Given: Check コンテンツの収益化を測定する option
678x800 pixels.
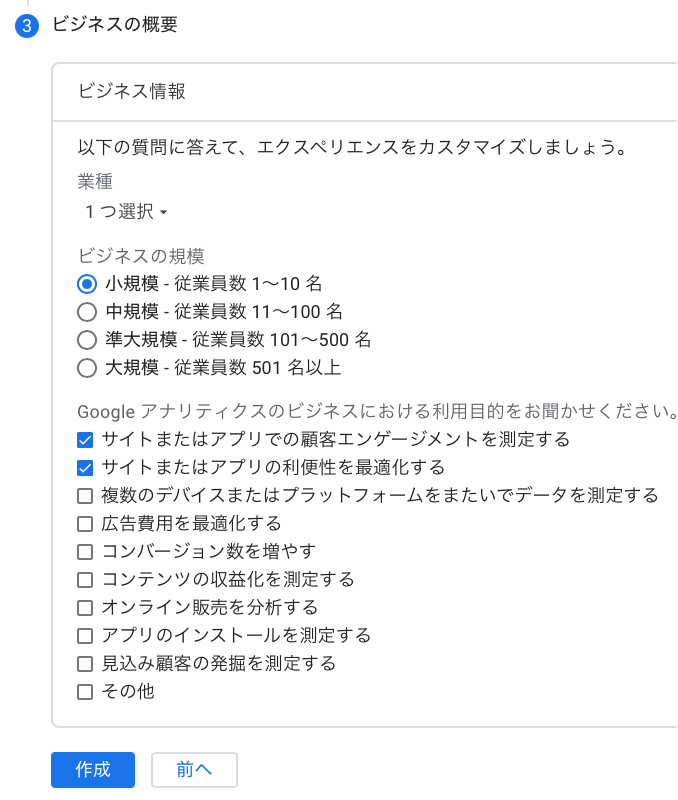Looking at the screenshot, I should pos(85,579).
